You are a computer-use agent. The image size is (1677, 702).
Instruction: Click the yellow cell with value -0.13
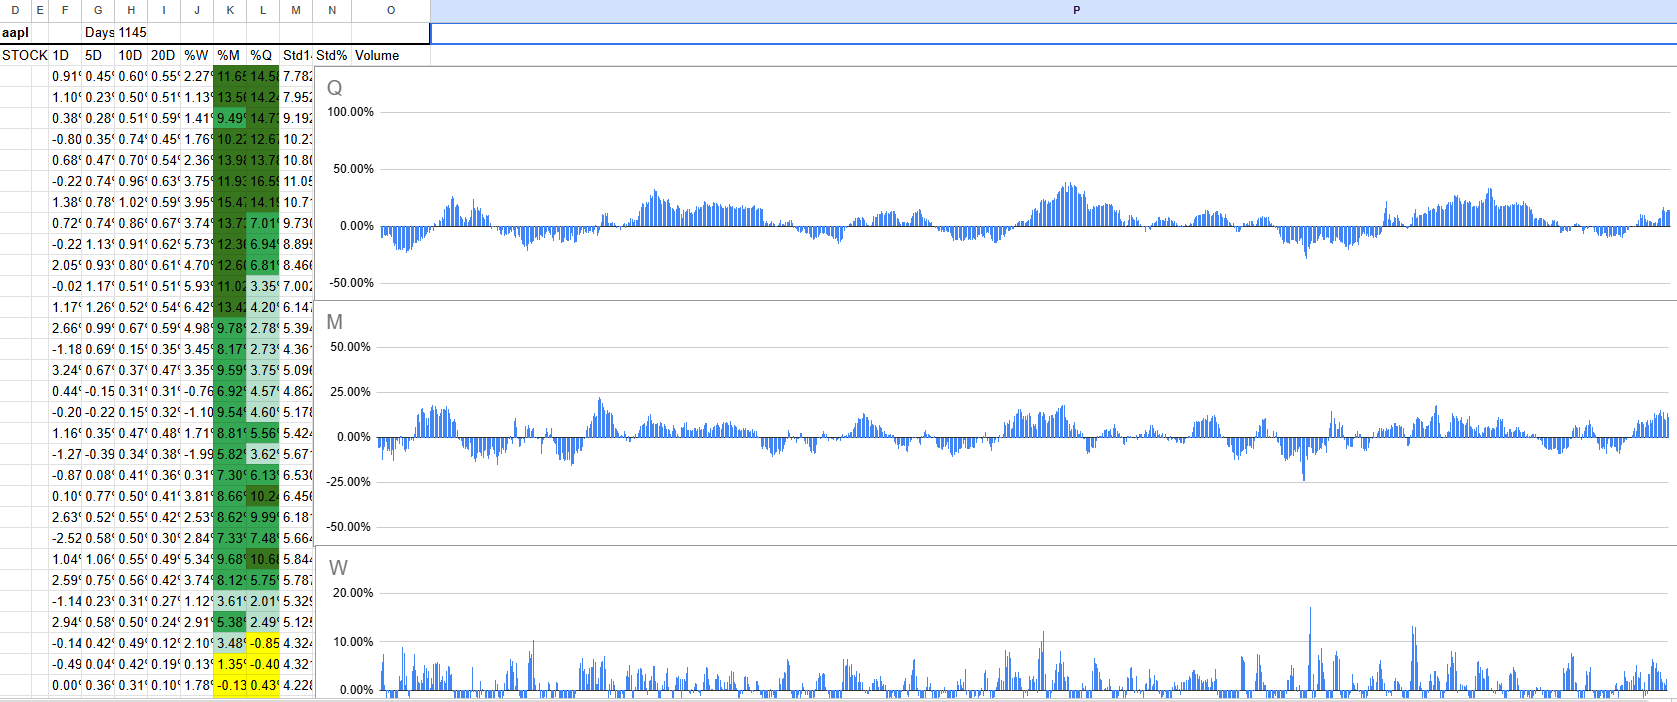tap(230, 685)
